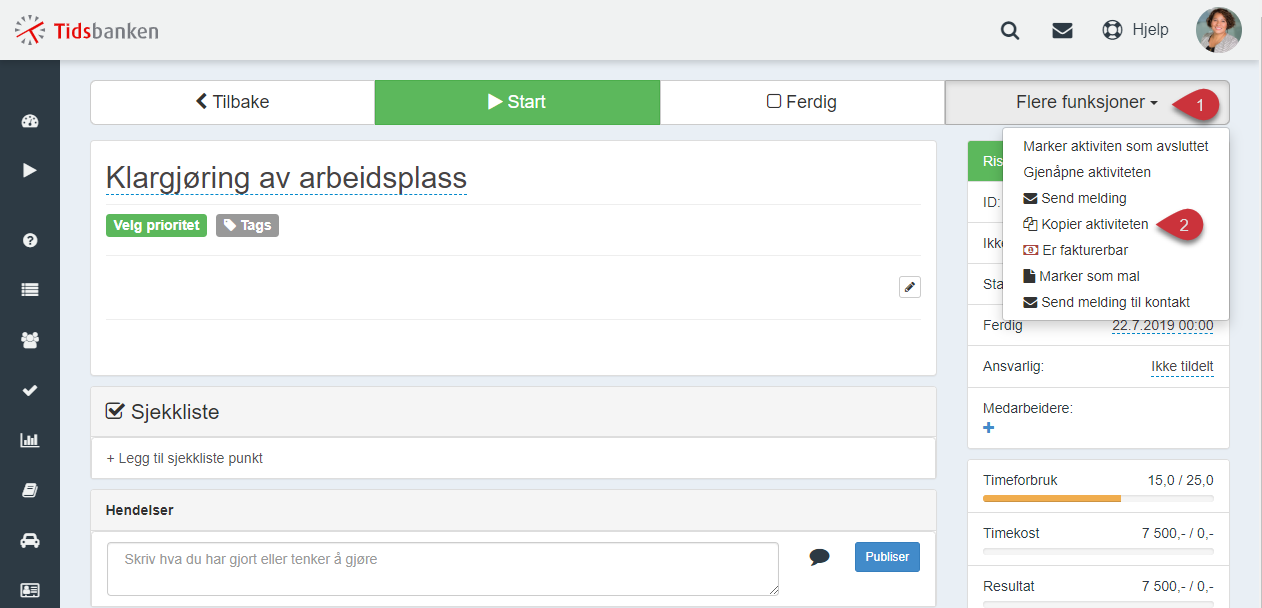The width and height of the screenshot is (1262, 608).
Task: Open the users group sidebar icon
Action: (29, 340)
